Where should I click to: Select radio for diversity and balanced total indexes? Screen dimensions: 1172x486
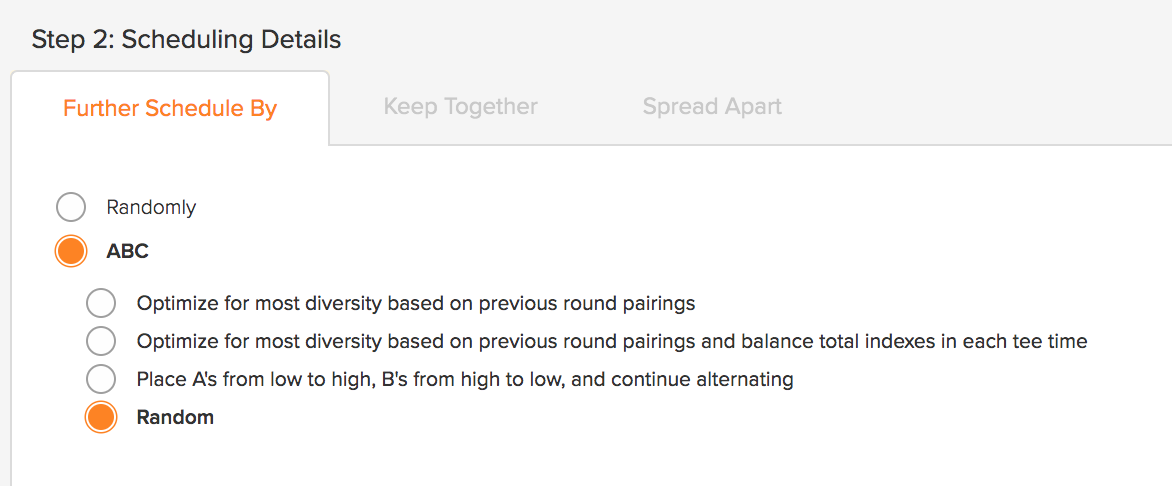[101, 342]
